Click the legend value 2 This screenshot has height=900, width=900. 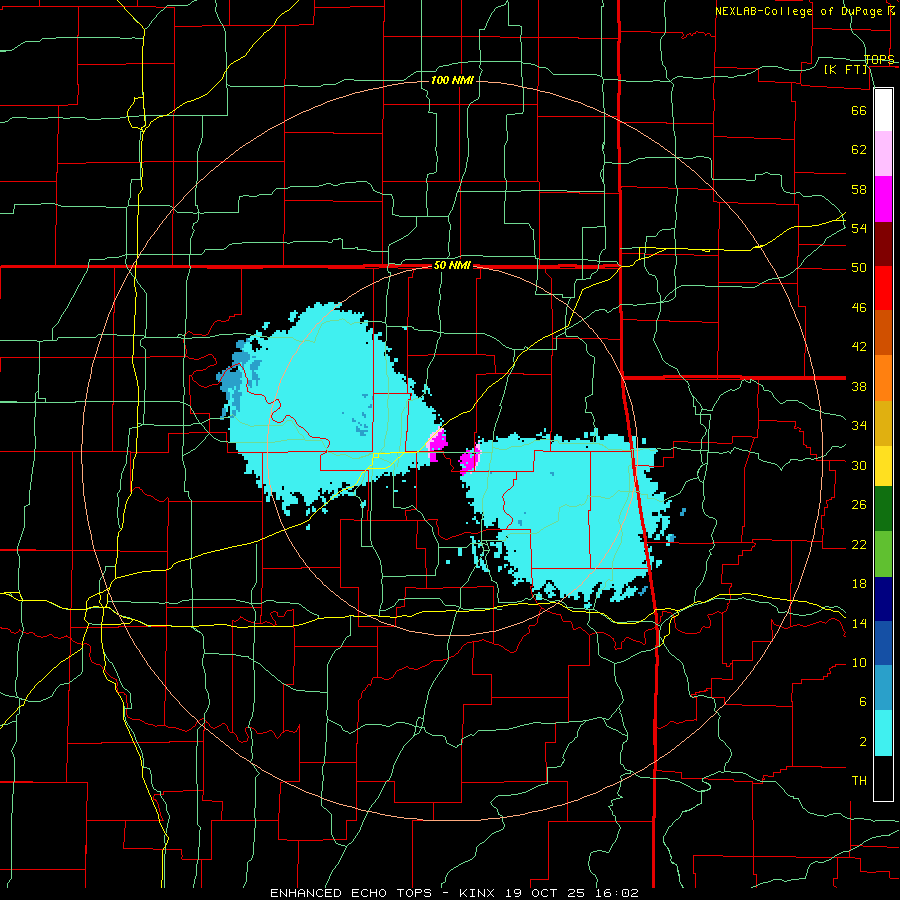[x=863, y=742]
